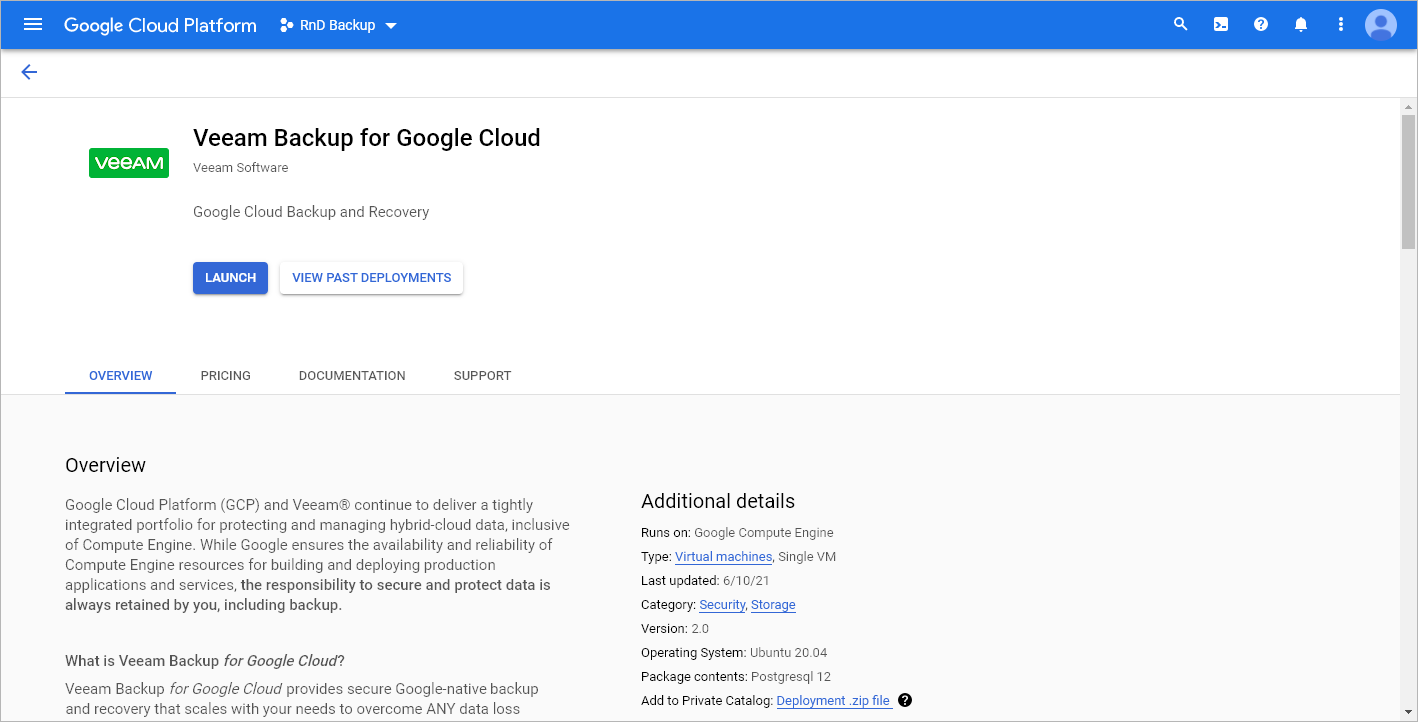Viewport: 1418px width, 722px height.
Task: Click 'Runs on: Google Compute Engine' text
Action: (737, 533)
